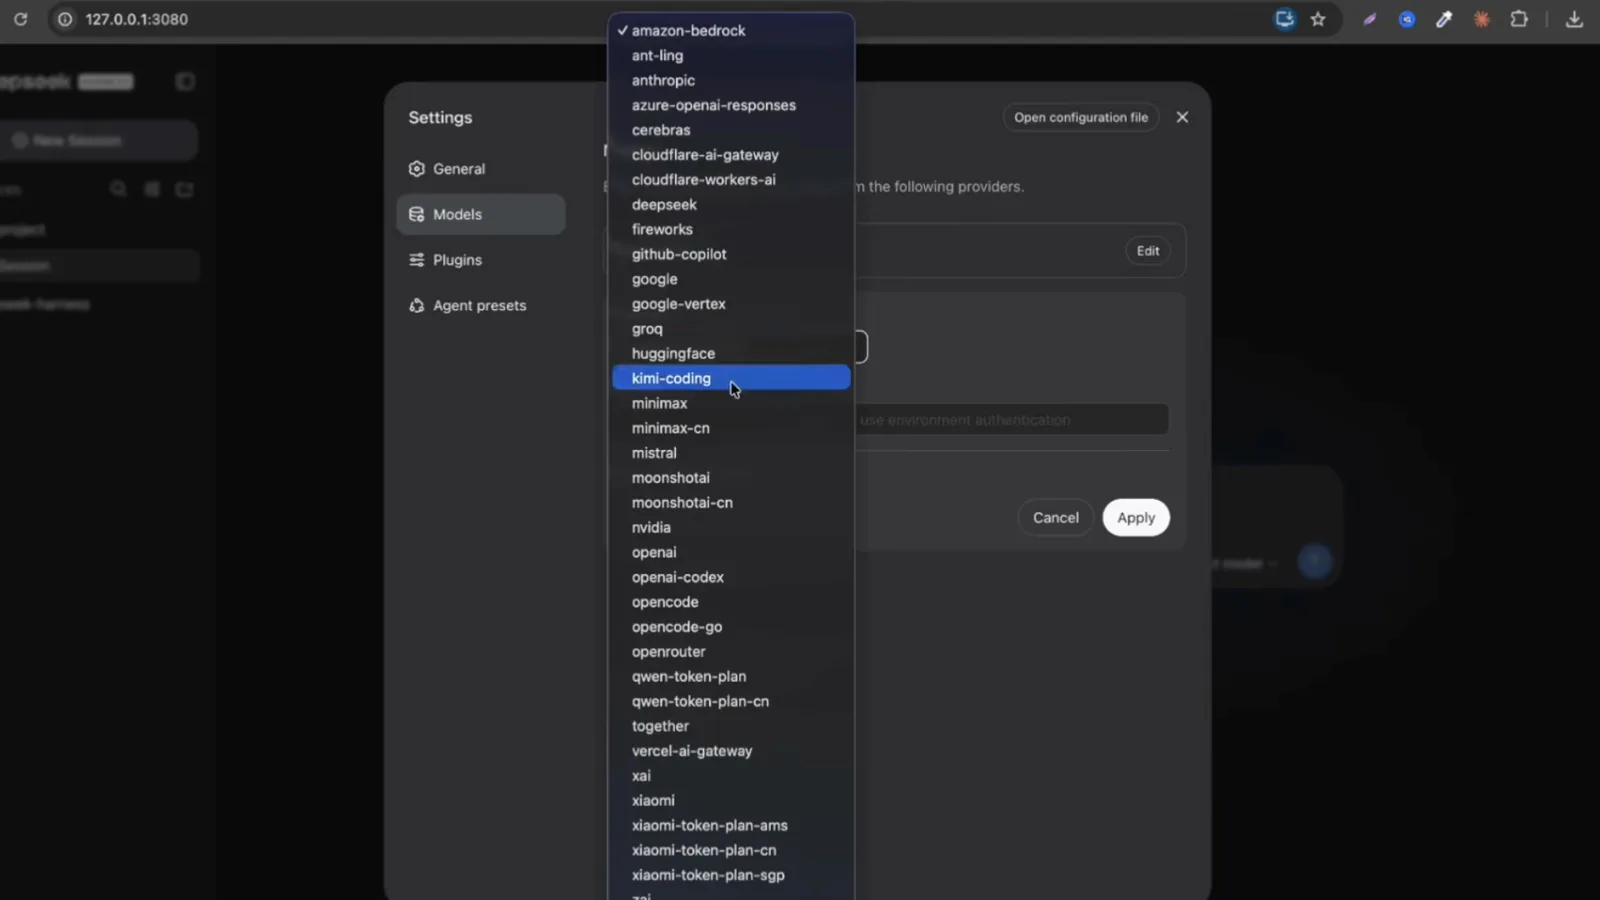Select xiaomi-token-plan-ams option
The height and width of the screenshot is (900, 1600).
(731, 825)
